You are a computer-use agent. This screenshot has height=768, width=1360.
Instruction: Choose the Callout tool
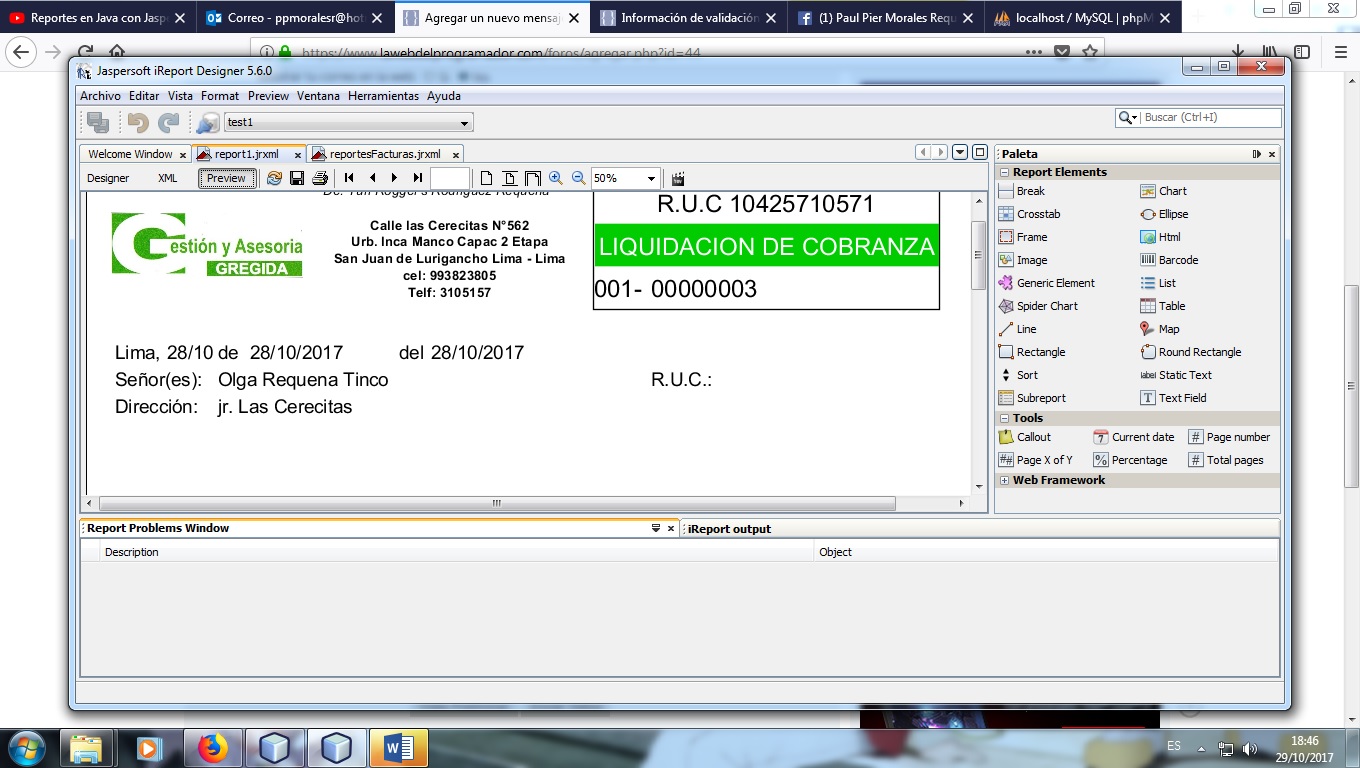coord(1025,437)
